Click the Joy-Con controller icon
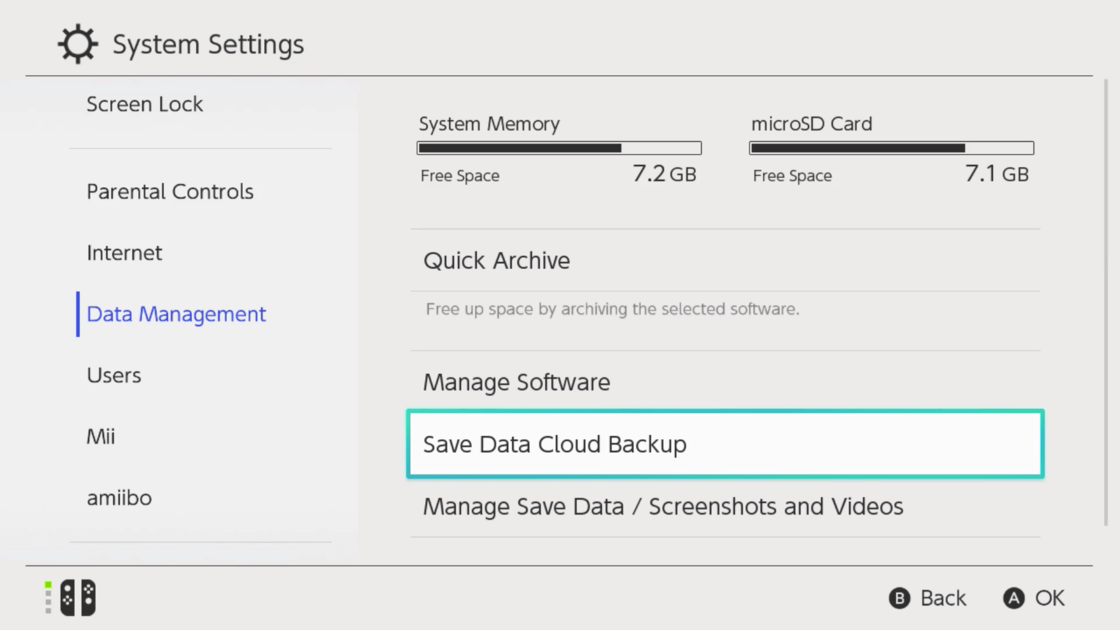Screen dimensions: 1120x630 pyautogui.click(x=77, y=598)
